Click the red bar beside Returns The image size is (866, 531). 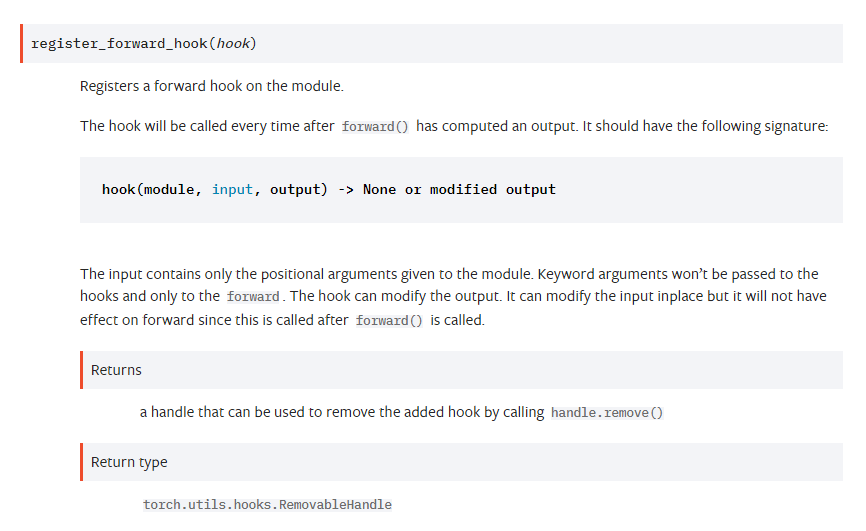pos(82,370)
